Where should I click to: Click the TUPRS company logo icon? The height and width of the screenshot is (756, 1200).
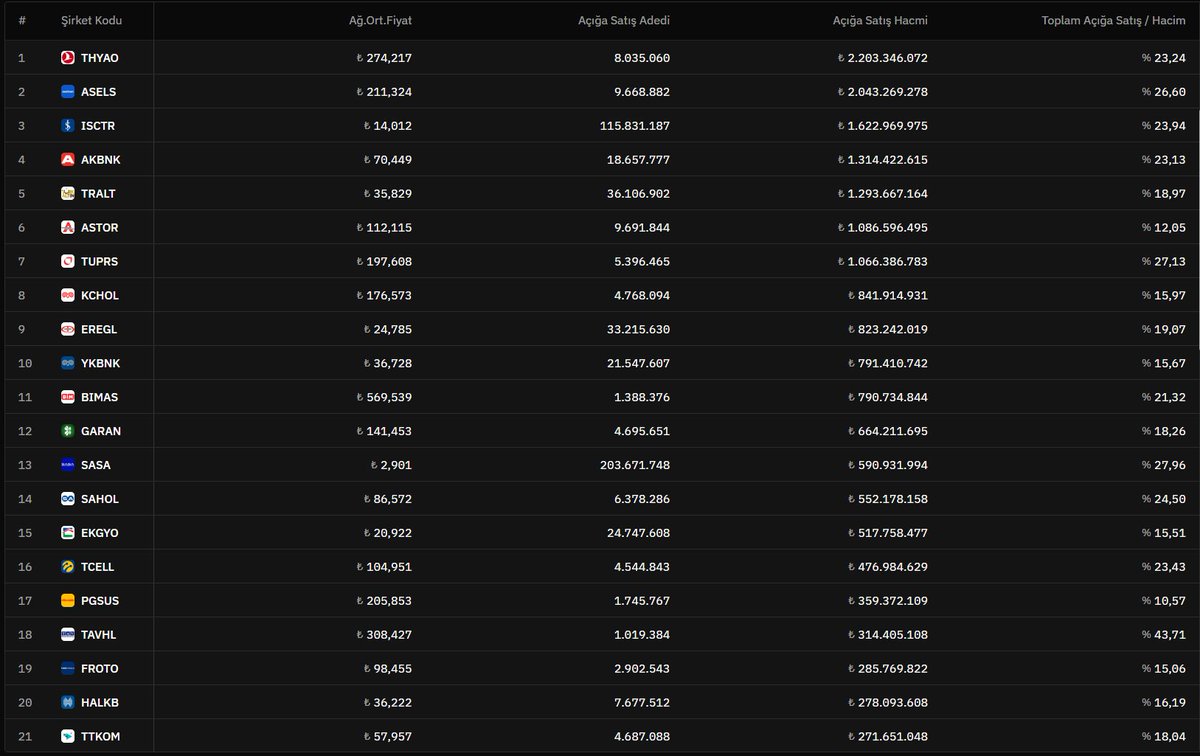tap(68, 262)
